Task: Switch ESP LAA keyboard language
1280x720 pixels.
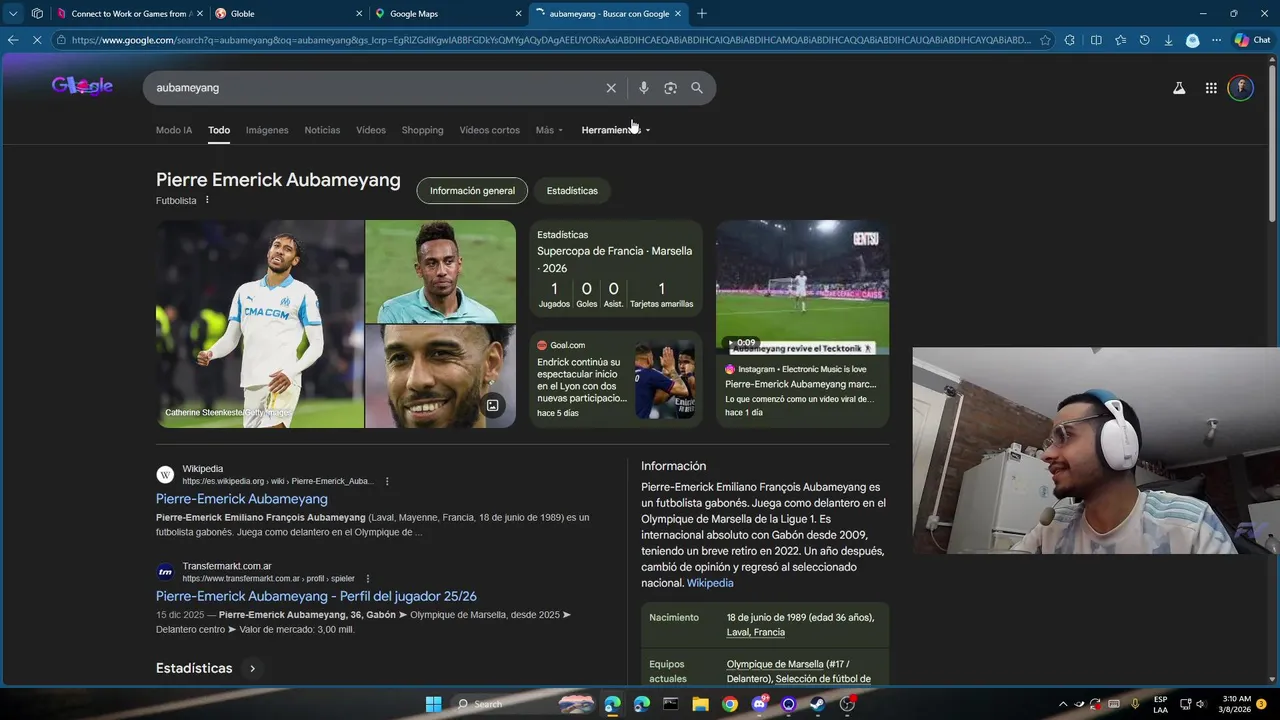Action: (x=1160, y=704)
